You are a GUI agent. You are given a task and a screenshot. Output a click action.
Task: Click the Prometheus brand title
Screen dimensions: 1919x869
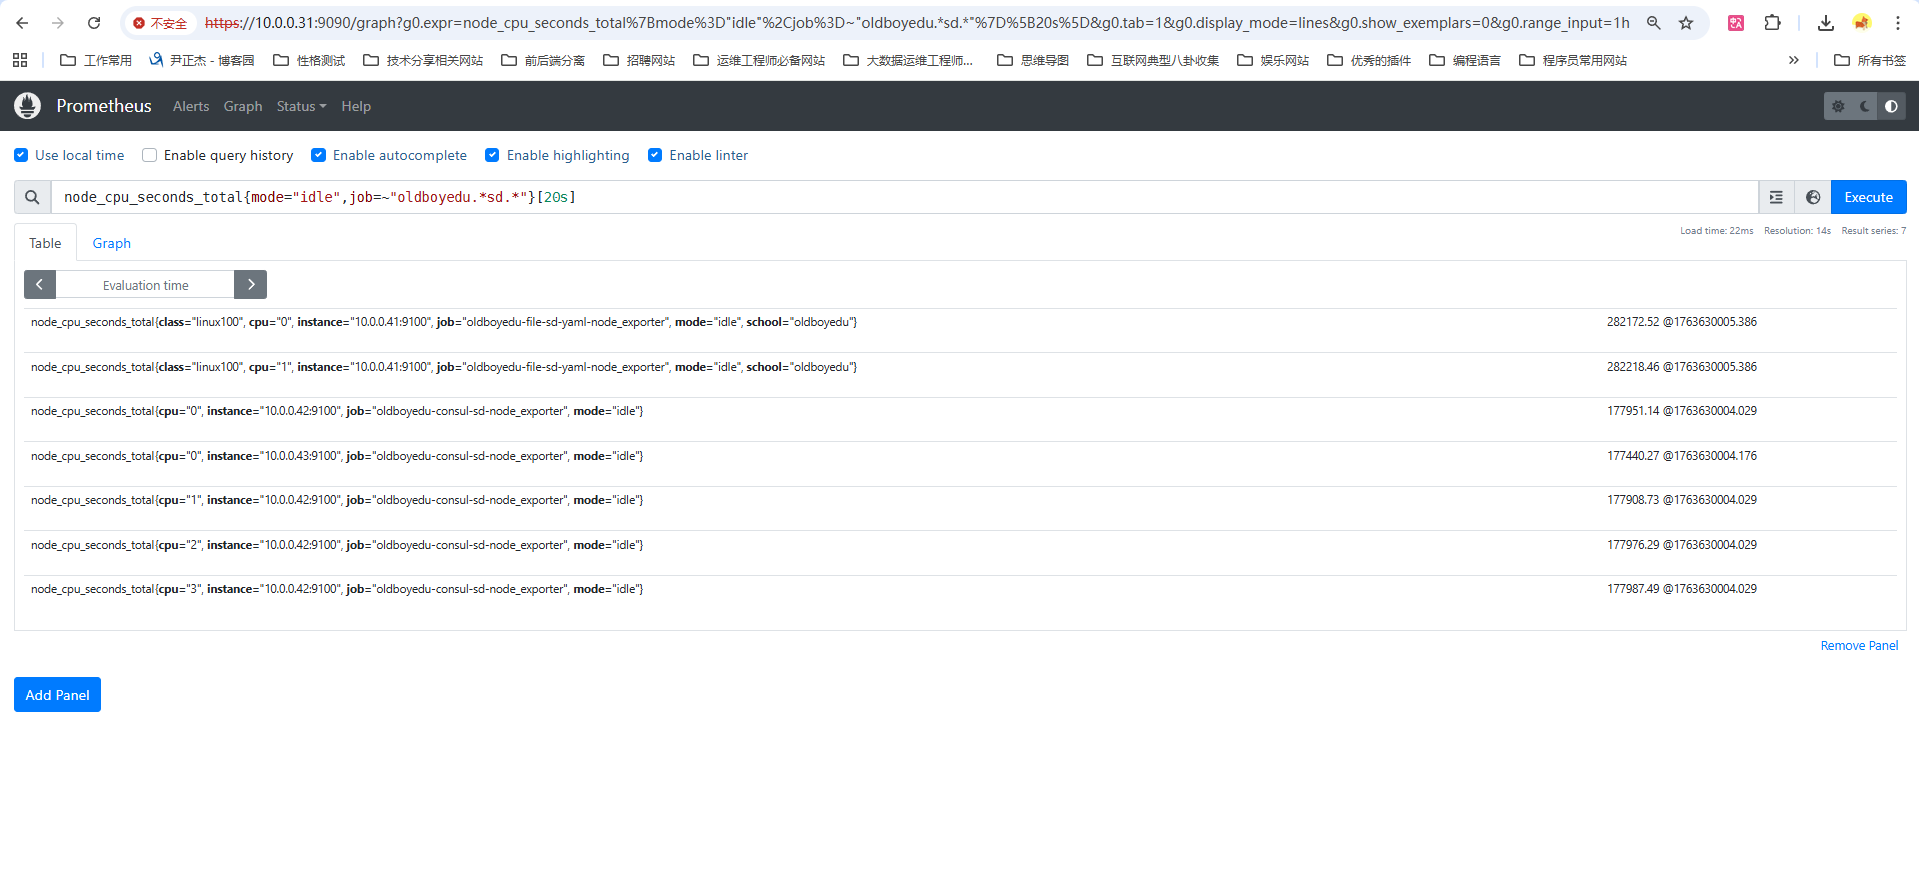(x=104, y=106)
